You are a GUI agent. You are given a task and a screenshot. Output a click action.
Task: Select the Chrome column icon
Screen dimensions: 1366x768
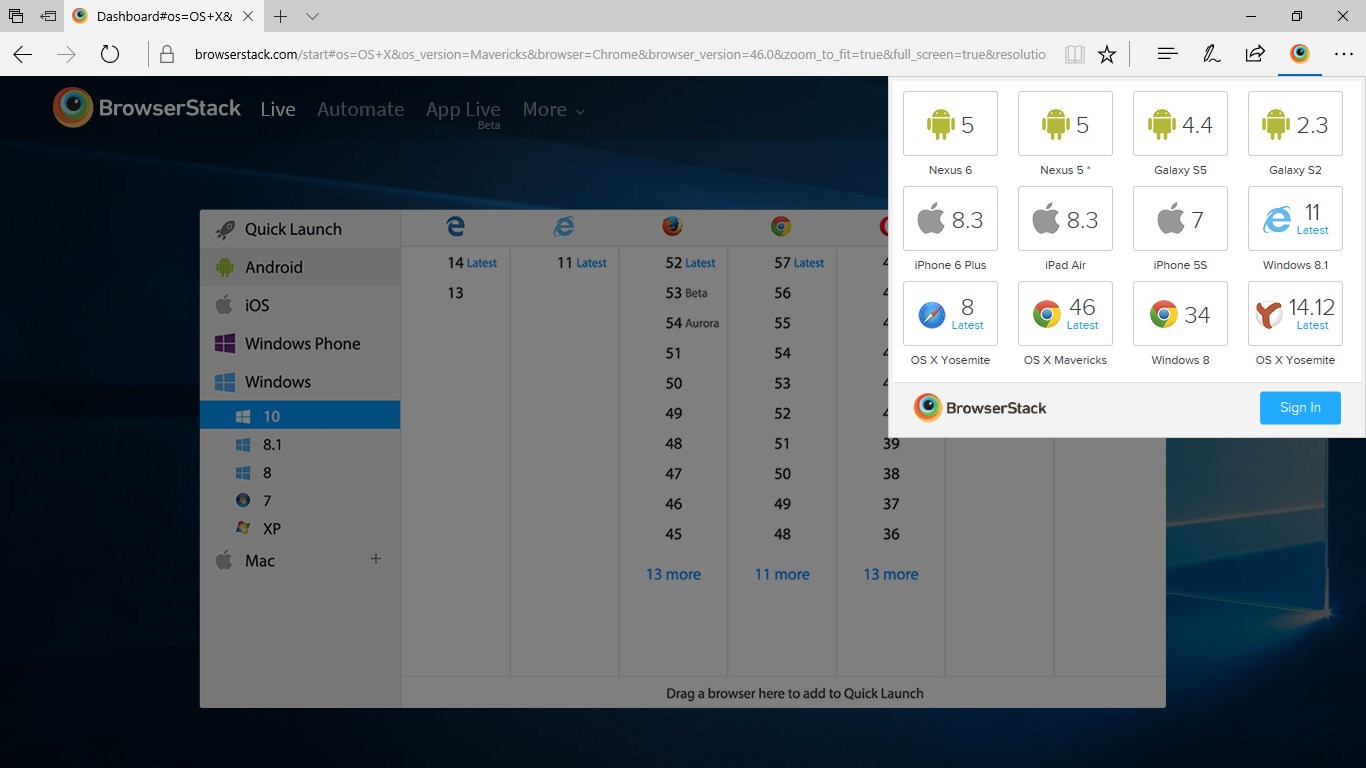click(781, 227)
